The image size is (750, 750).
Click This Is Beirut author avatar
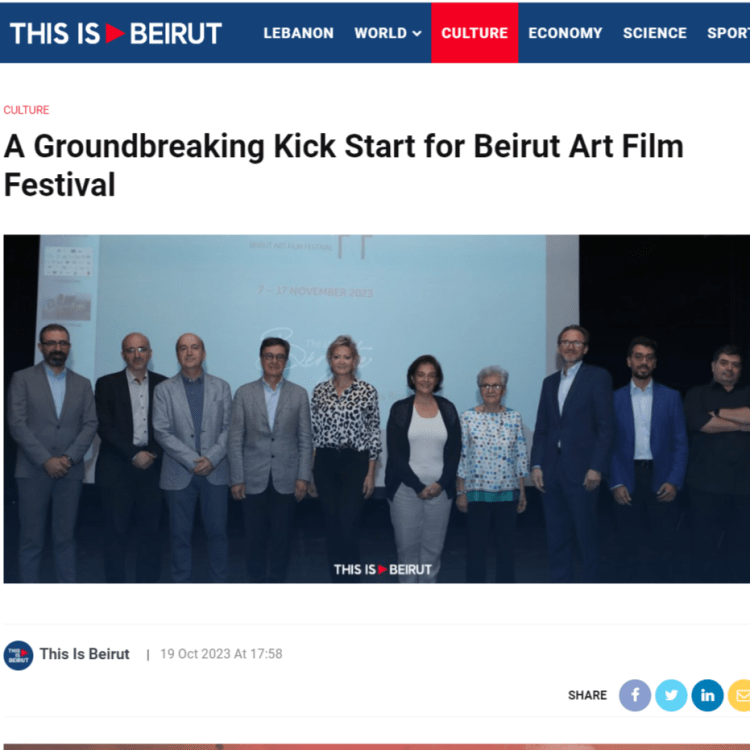(x=18, y=655)
